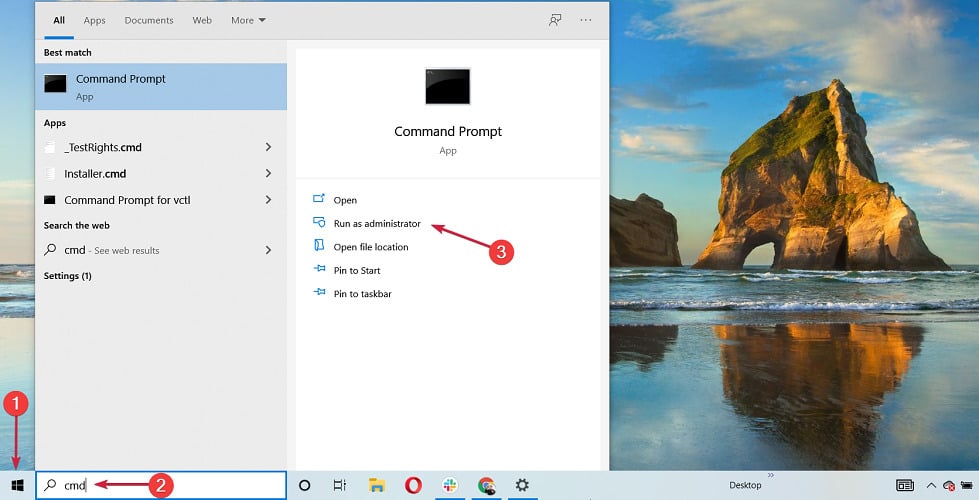Image resolution: width=979 pixels, height=500 pixels.
Task: Click the Windows Start button
Action: [x=17, y=485]
